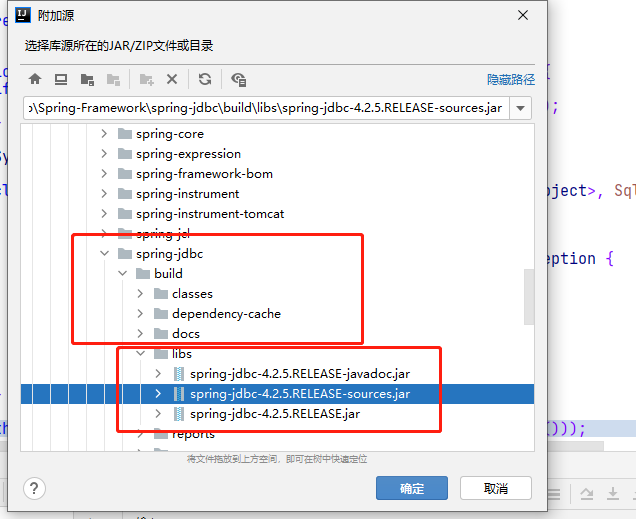This screenshot has height=519, width=636.
Task: Collapse the build folder
Action: coord(122,273)
